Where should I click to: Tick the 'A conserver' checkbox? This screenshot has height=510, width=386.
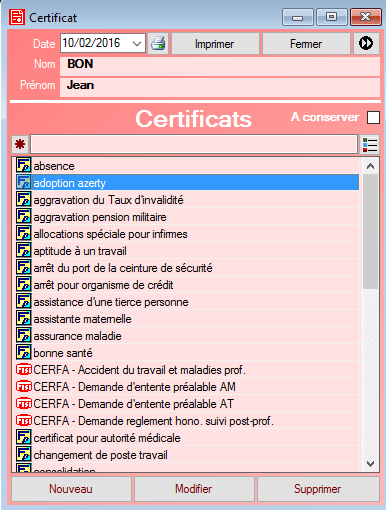(x=373, y=117)
